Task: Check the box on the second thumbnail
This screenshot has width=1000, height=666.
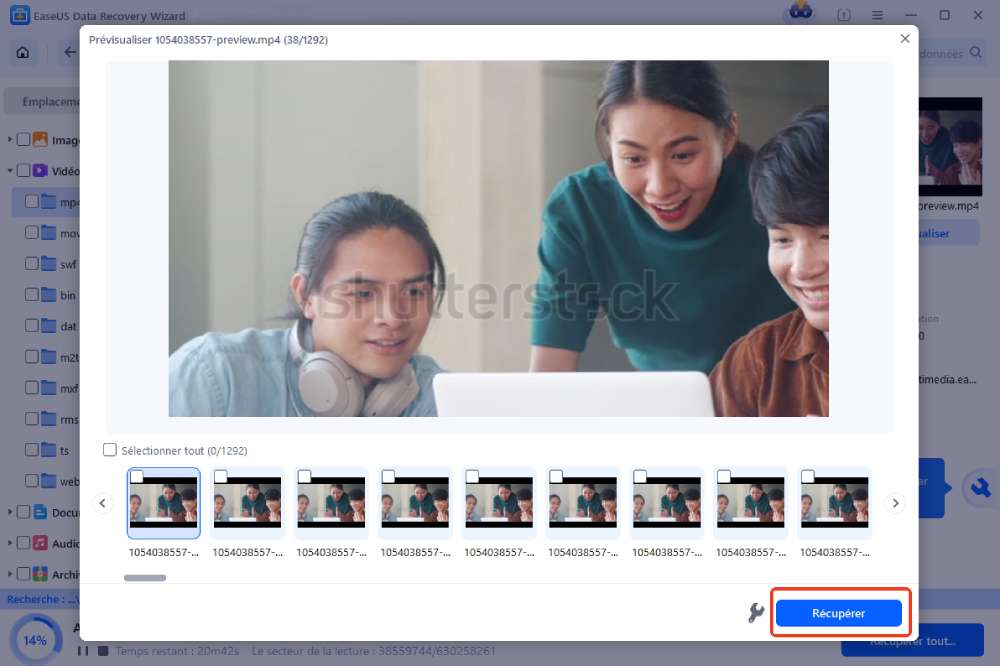Action: coord(221,477)
